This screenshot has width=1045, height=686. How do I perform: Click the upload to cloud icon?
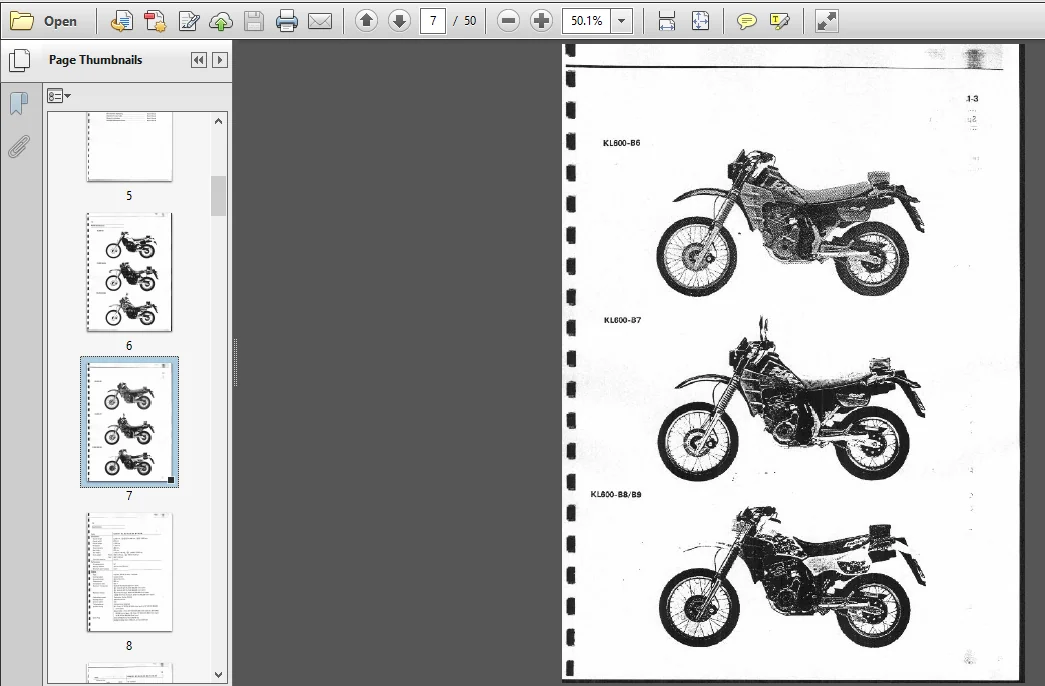pyautogui.click(x=221, y=21)
